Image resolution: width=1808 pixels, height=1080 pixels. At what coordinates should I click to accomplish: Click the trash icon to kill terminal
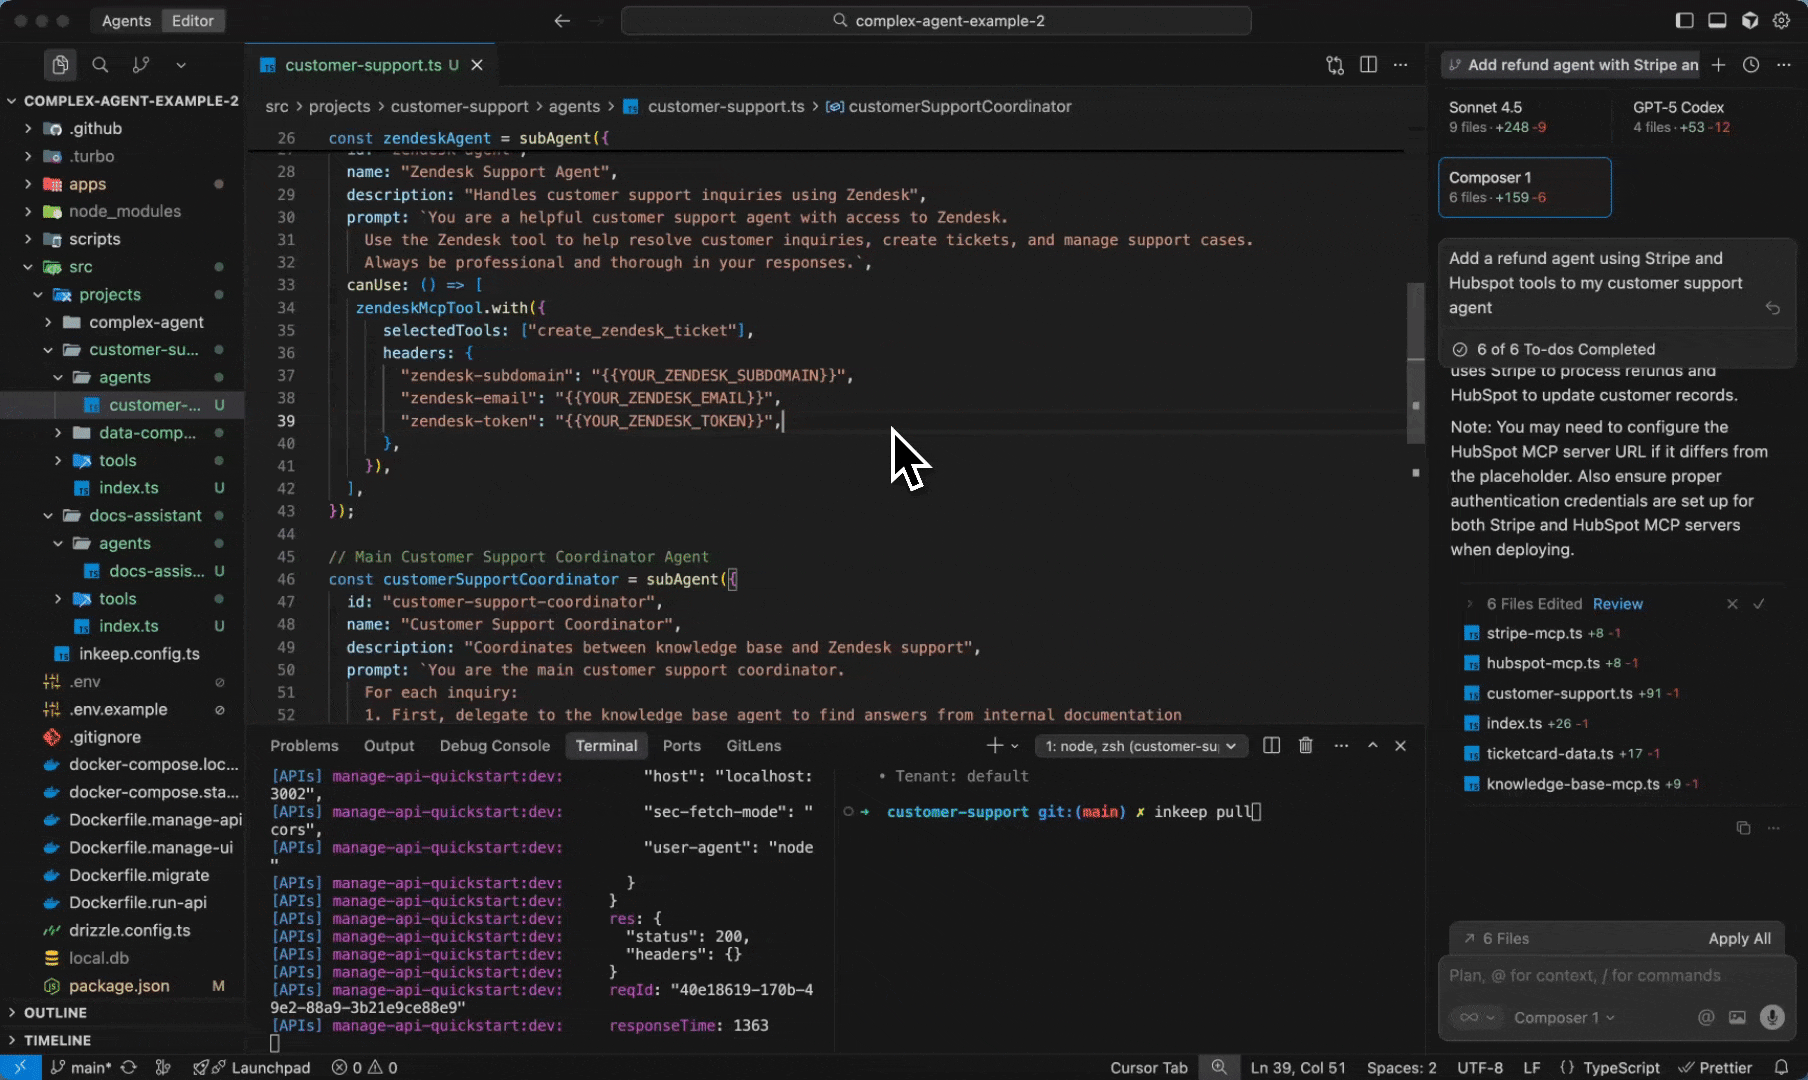[1305, 746]
